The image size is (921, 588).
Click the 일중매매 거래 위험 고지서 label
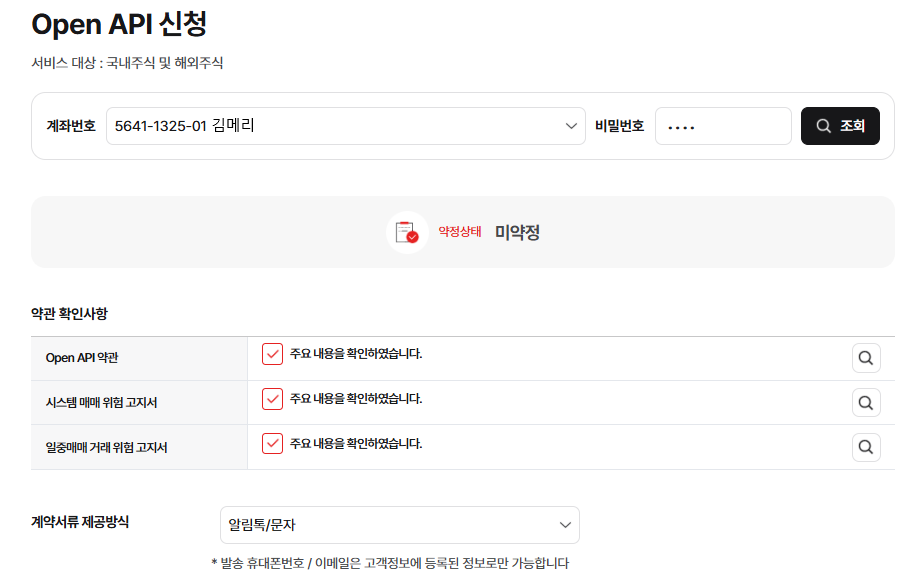(106, 447)
